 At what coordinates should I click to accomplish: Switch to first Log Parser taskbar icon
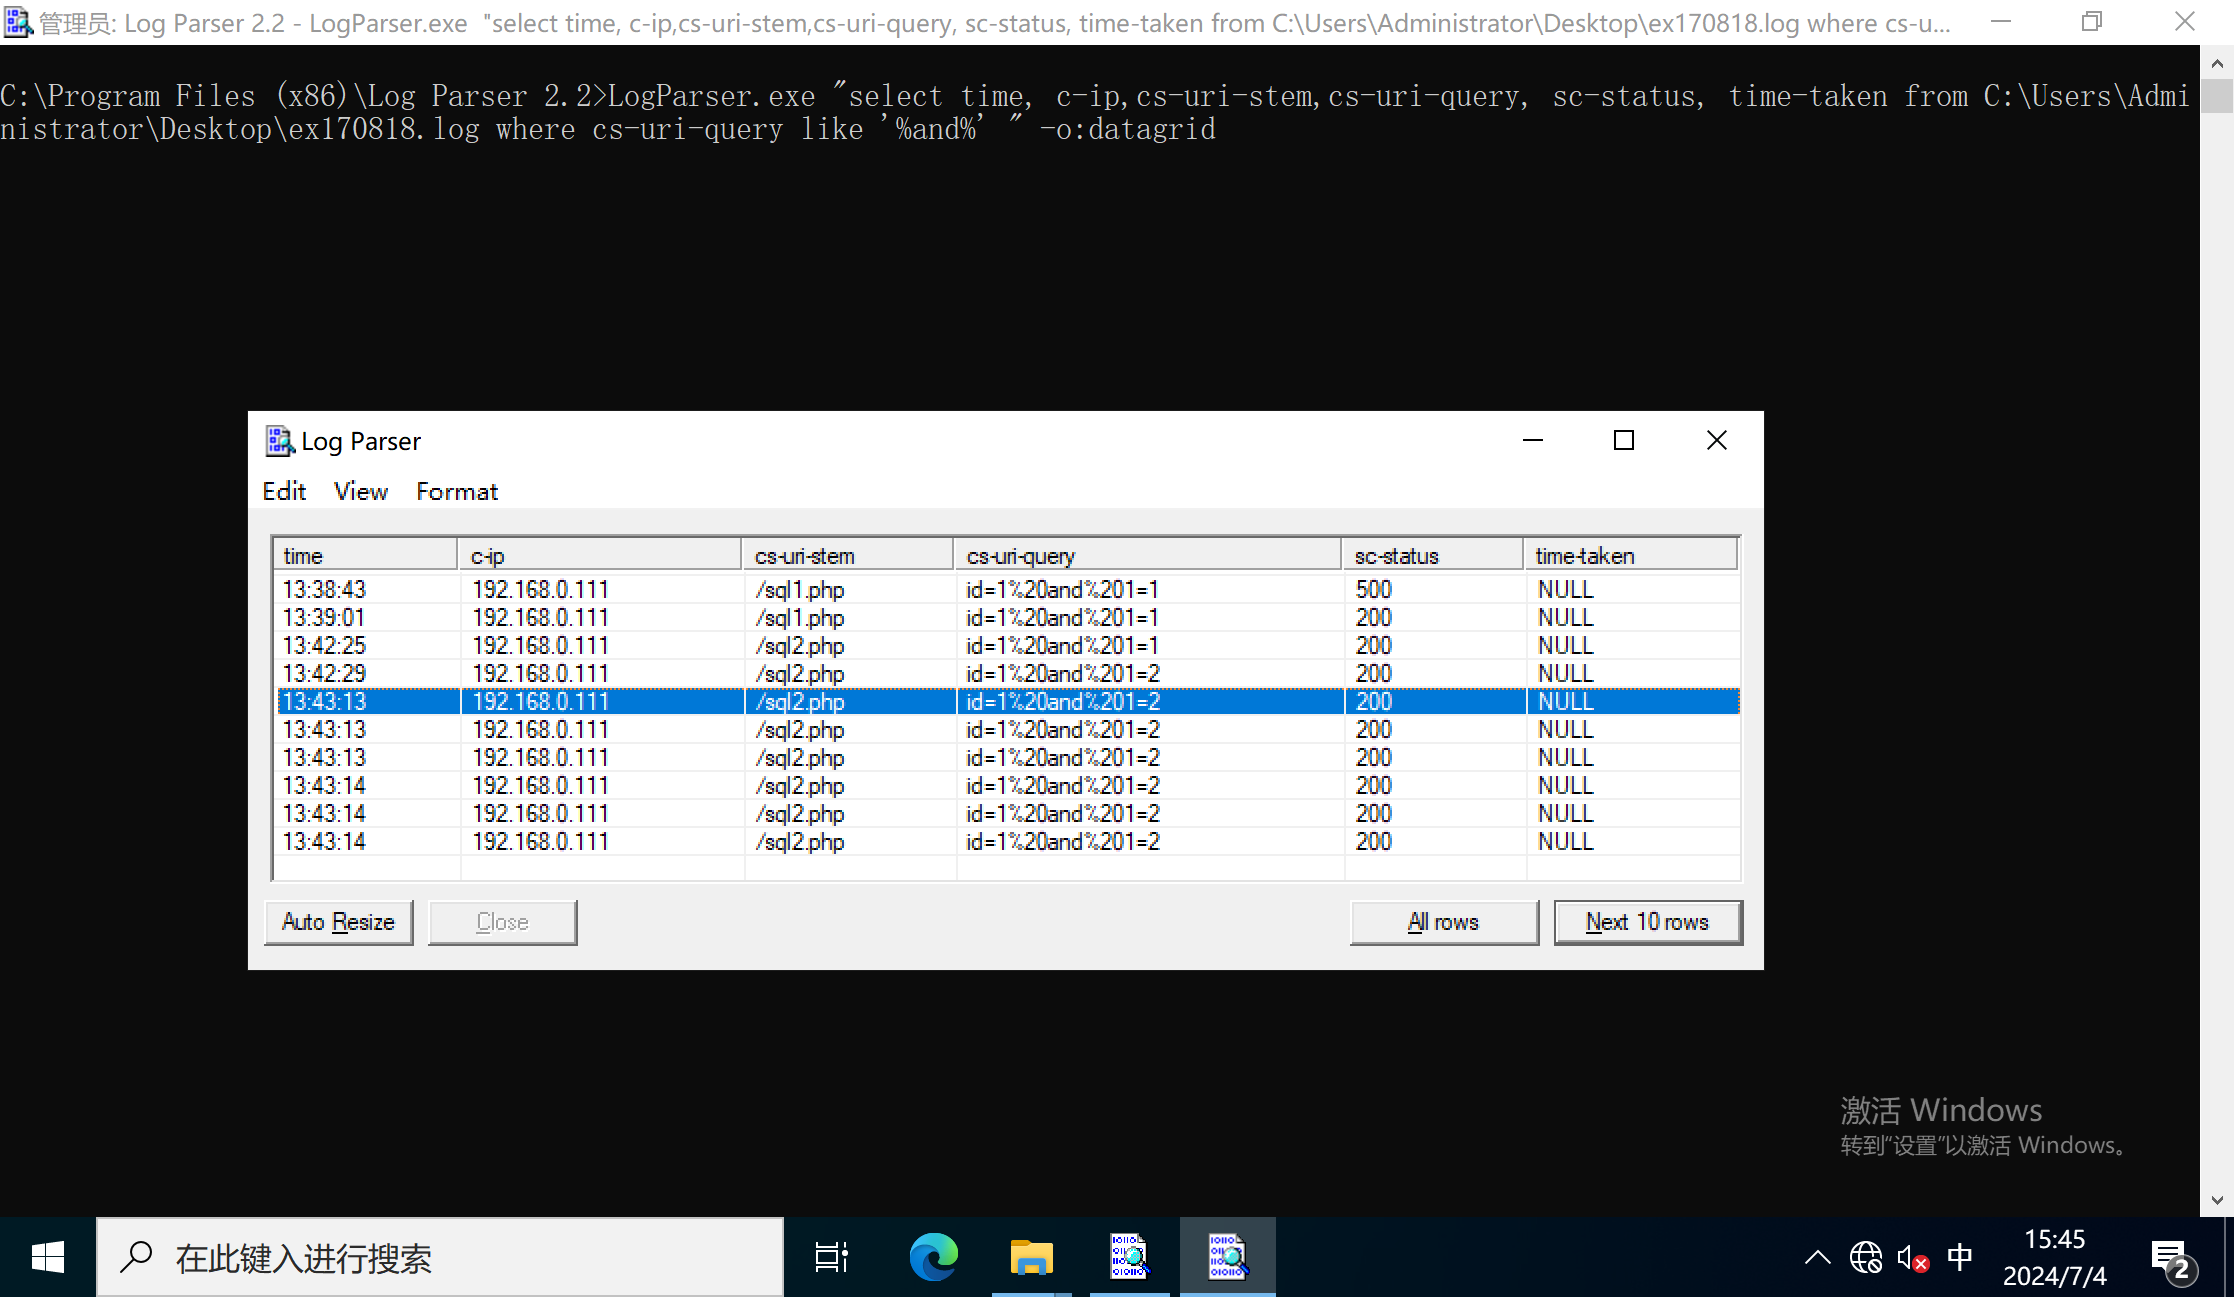[1129, 1257]
